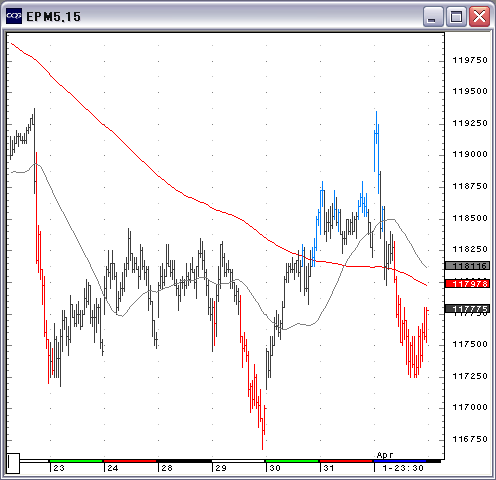496x480 pixels.
Task: Click the 23 date label on time axis
Action: [x=59, y=468]
